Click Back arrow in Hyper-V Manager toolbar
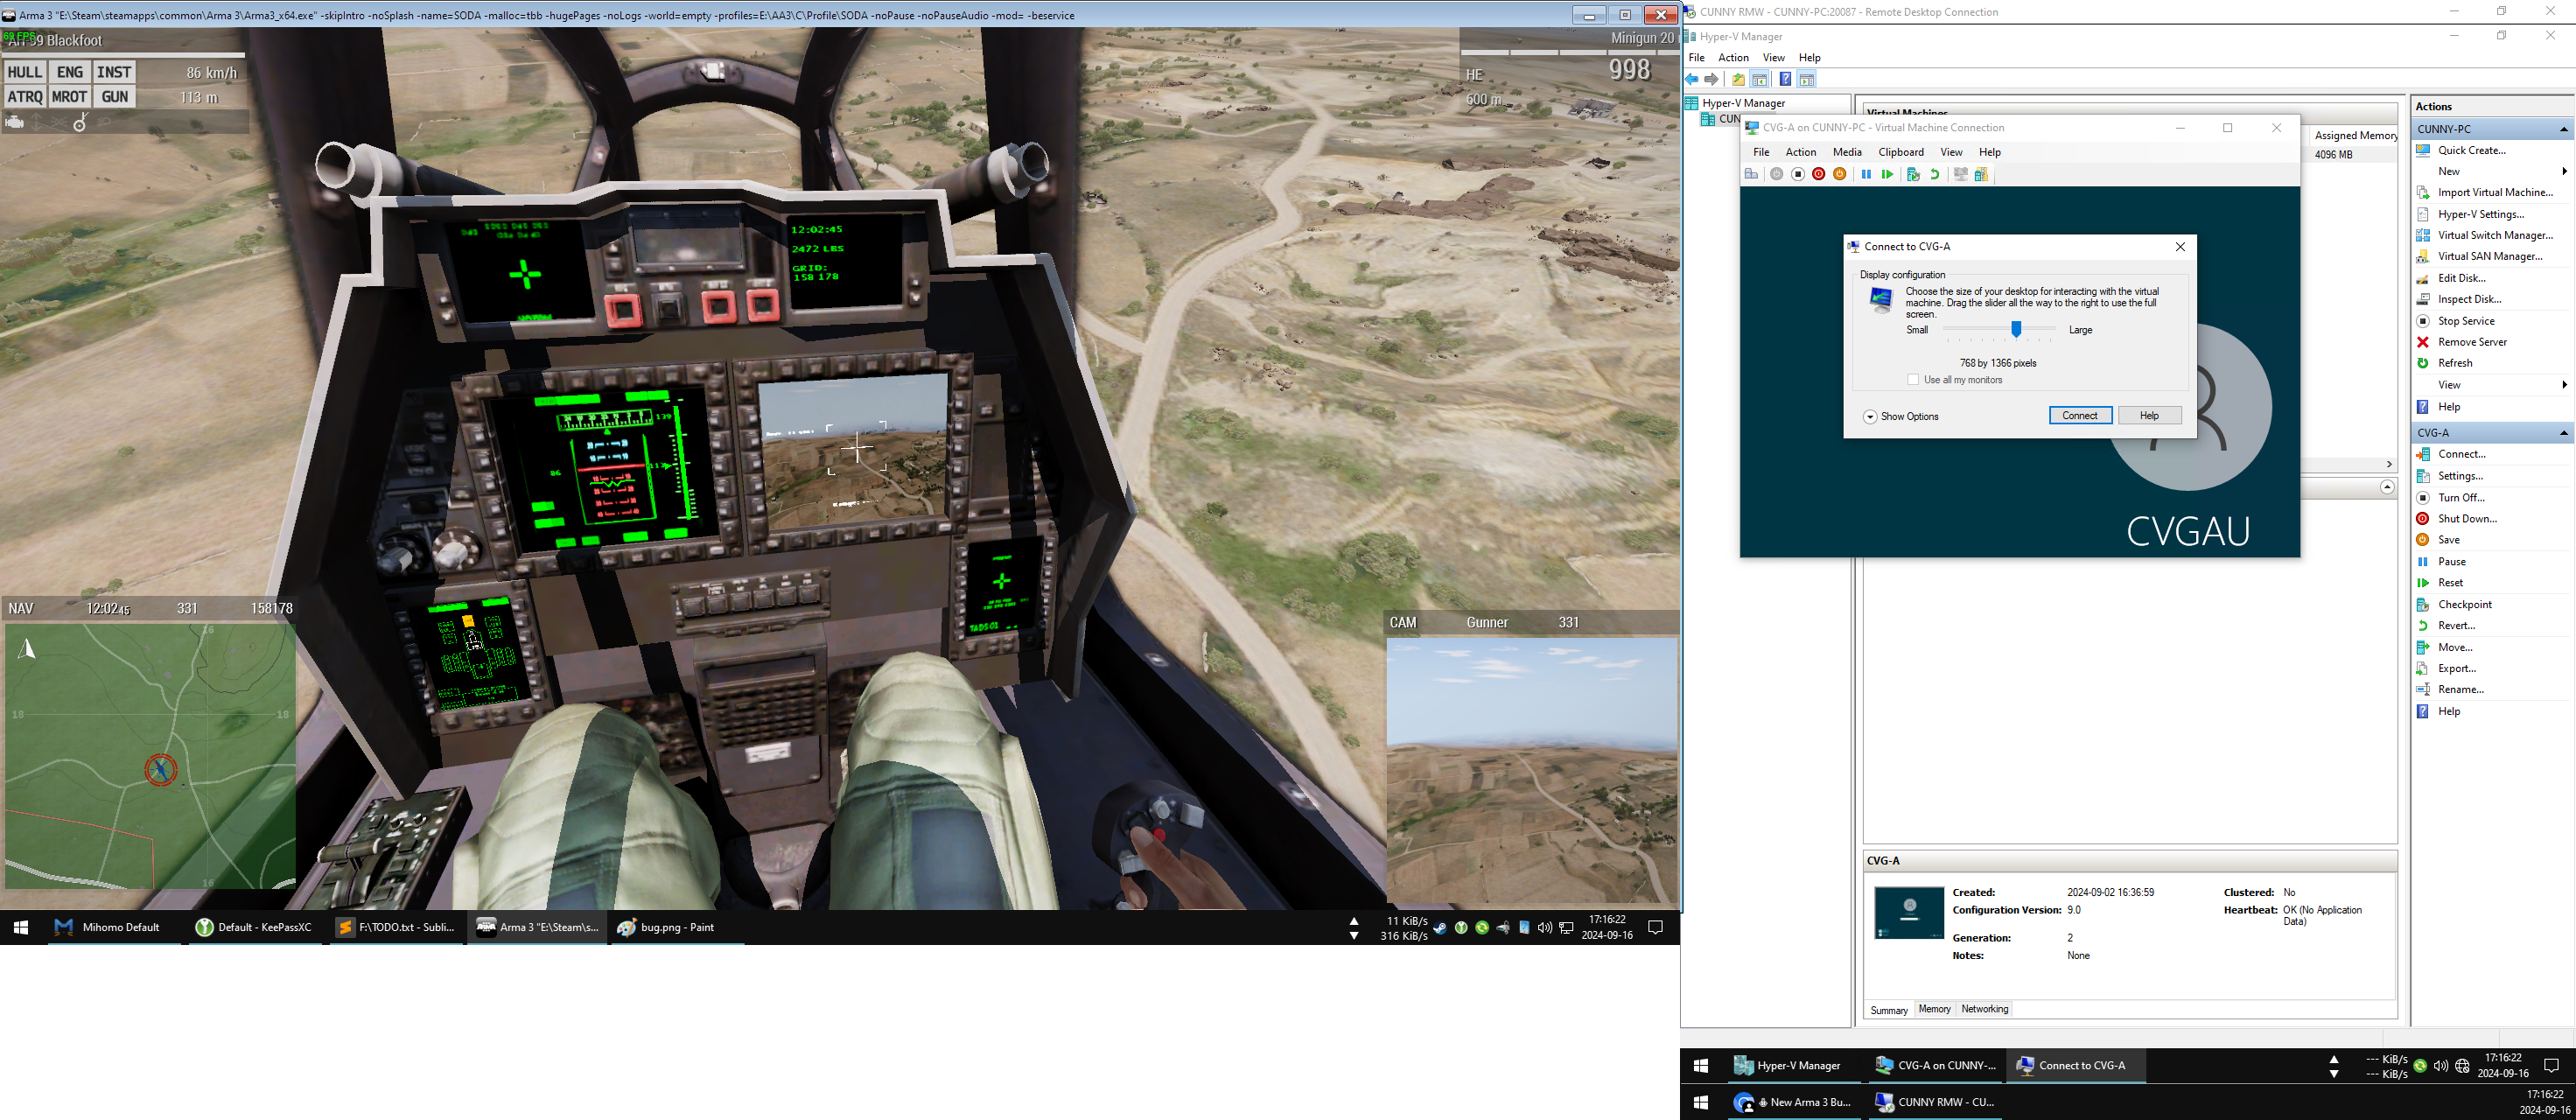Viewport: 2576px width, 1120px height. click(1692, 79)
